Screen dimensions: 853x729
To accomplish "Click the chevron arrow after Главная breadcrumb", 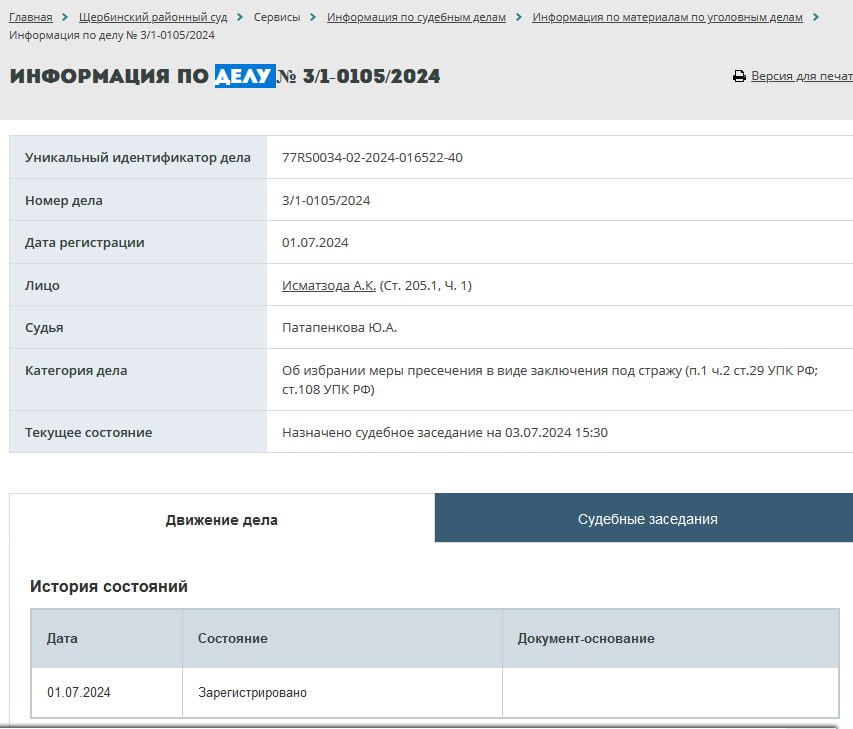I will tap(65, 17).
